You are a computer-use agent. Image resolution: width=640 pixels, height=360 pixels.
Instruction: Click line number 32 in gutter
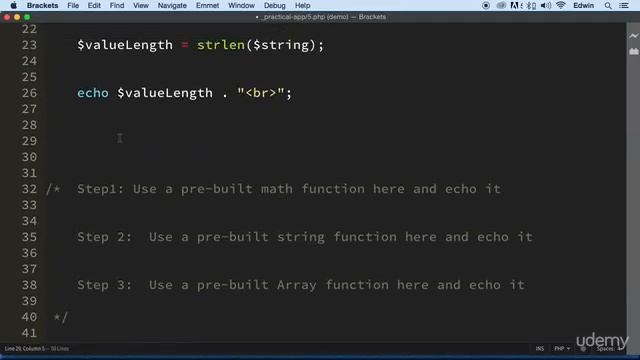coord(29,189)
